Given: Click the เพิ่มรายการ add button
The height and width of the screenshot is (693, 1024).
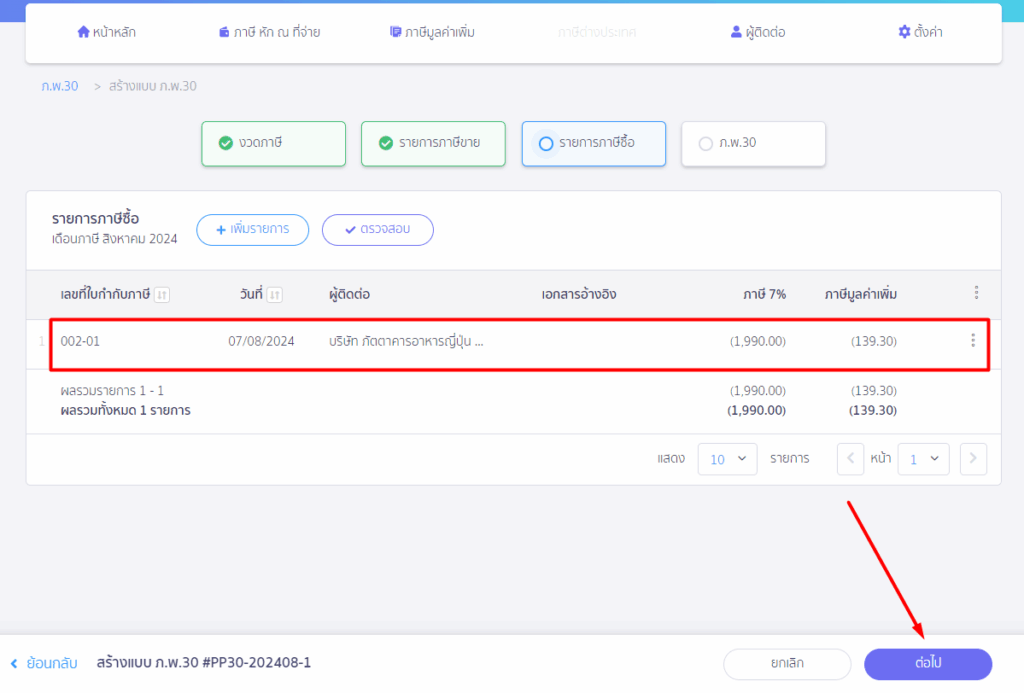Looking at the screenshot, I should pos(252,229).
